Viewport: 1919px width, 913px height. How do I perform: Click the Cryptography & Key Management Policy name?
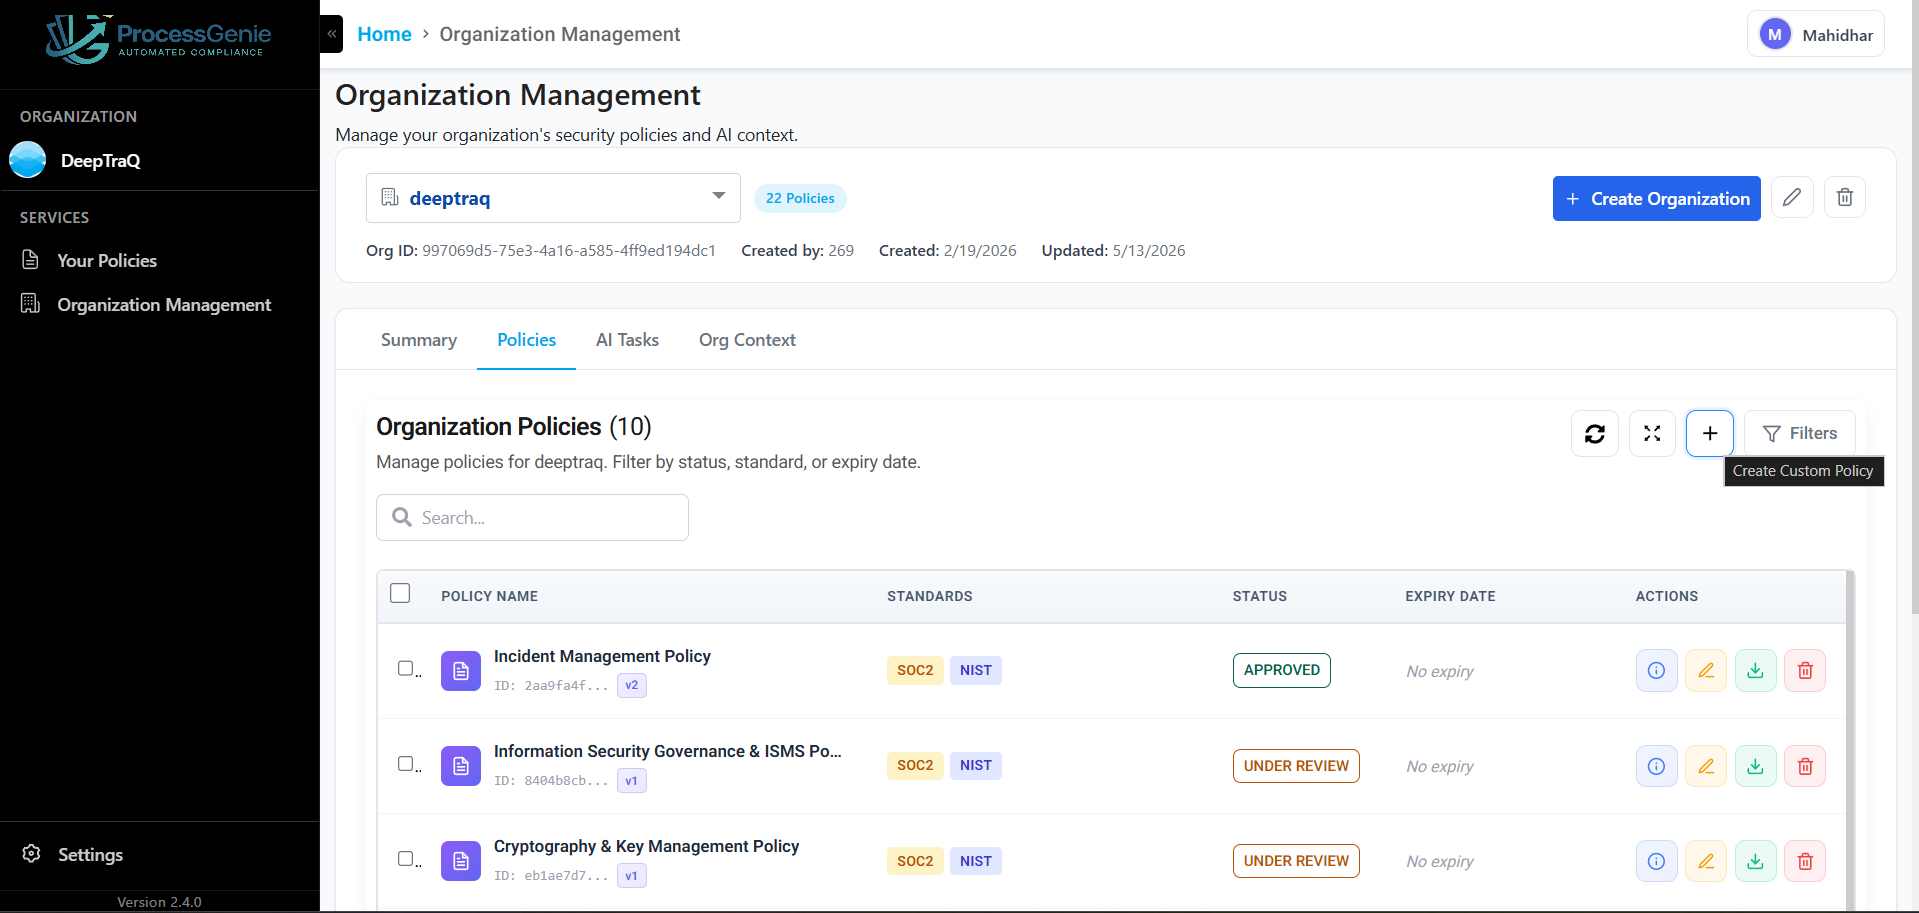tap(646, 846)
